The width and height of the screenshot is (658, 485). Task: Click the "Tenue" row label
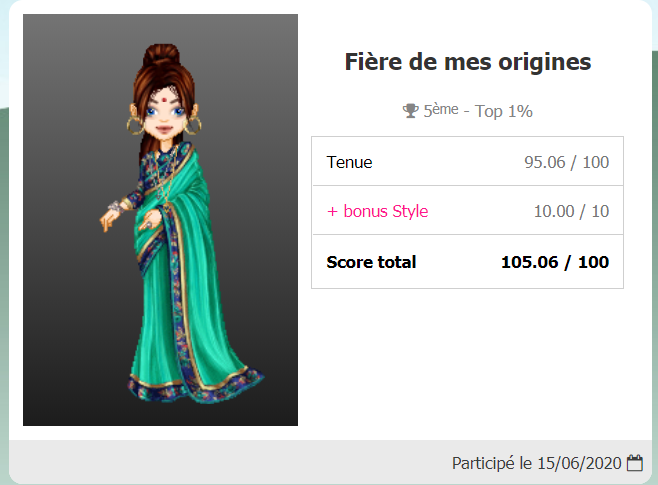pos(349,162)
